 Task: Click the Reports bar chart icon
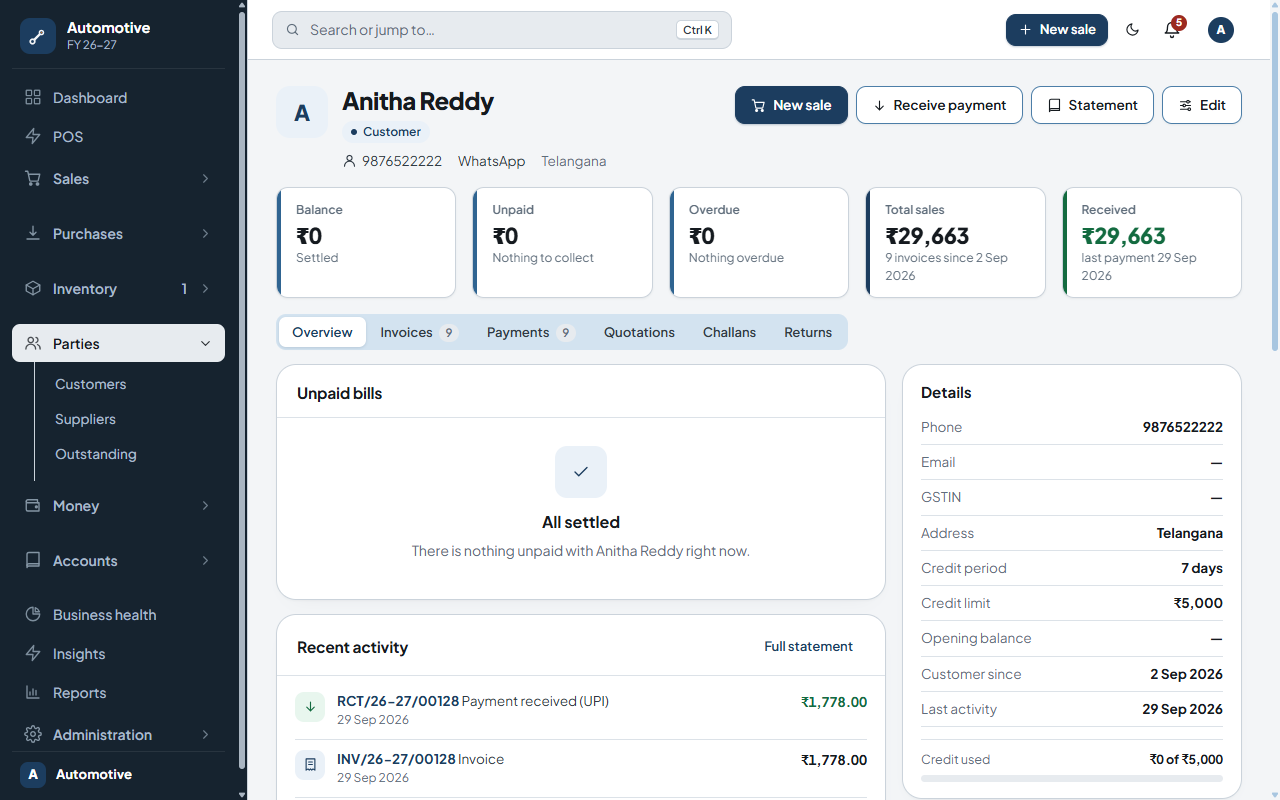tap(33, 692)
